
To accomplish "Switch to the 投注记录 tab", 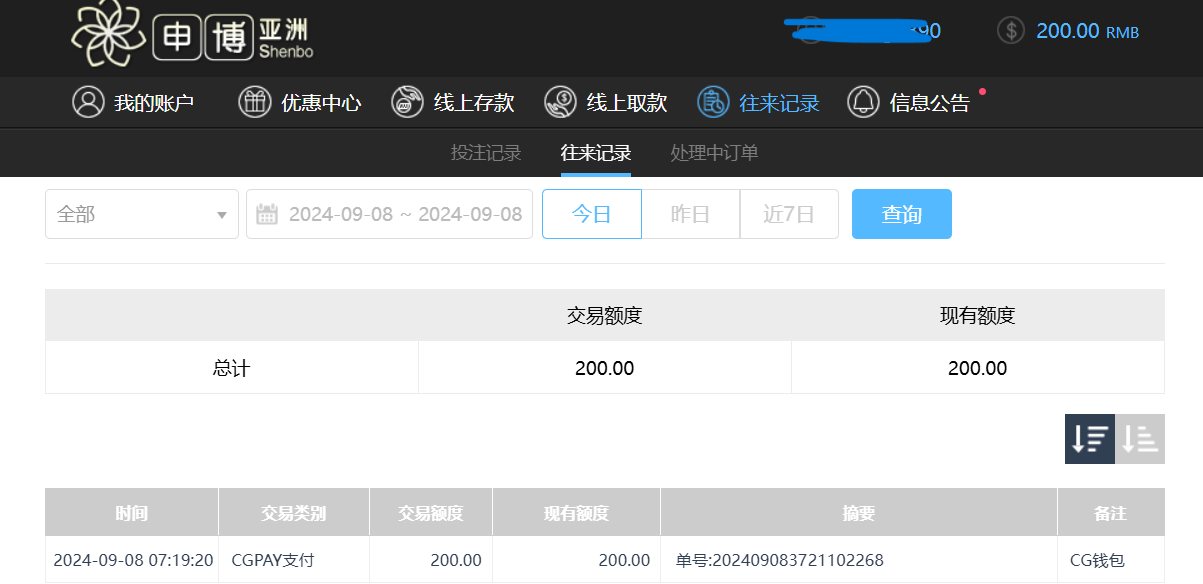I will click(x=486, y=153).
